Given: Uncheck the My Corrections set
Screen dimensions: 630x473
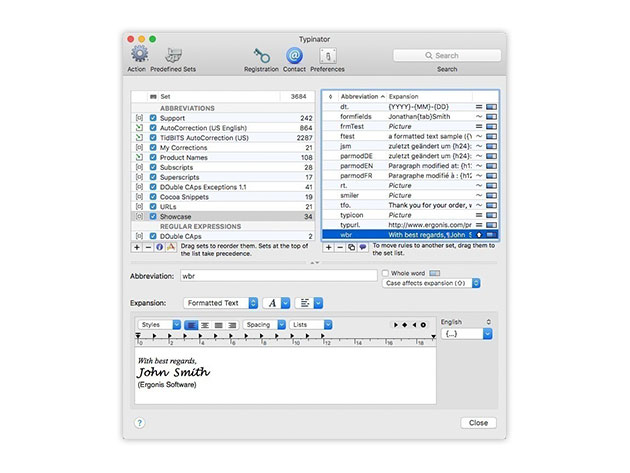Looking at the screenshot, I should (153, 147).
